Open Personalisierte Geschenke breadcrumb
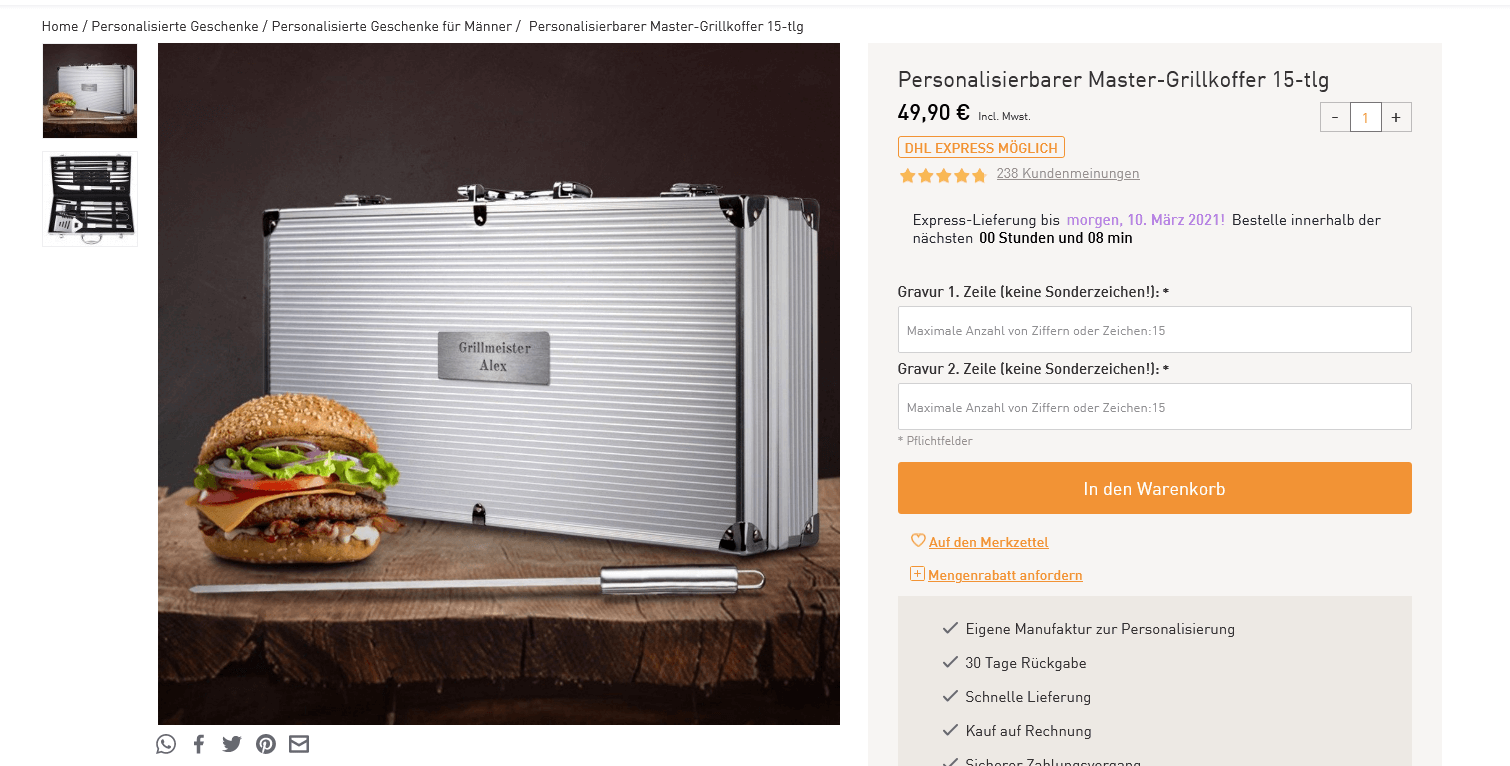1510x766 pixels. (175, 26)
